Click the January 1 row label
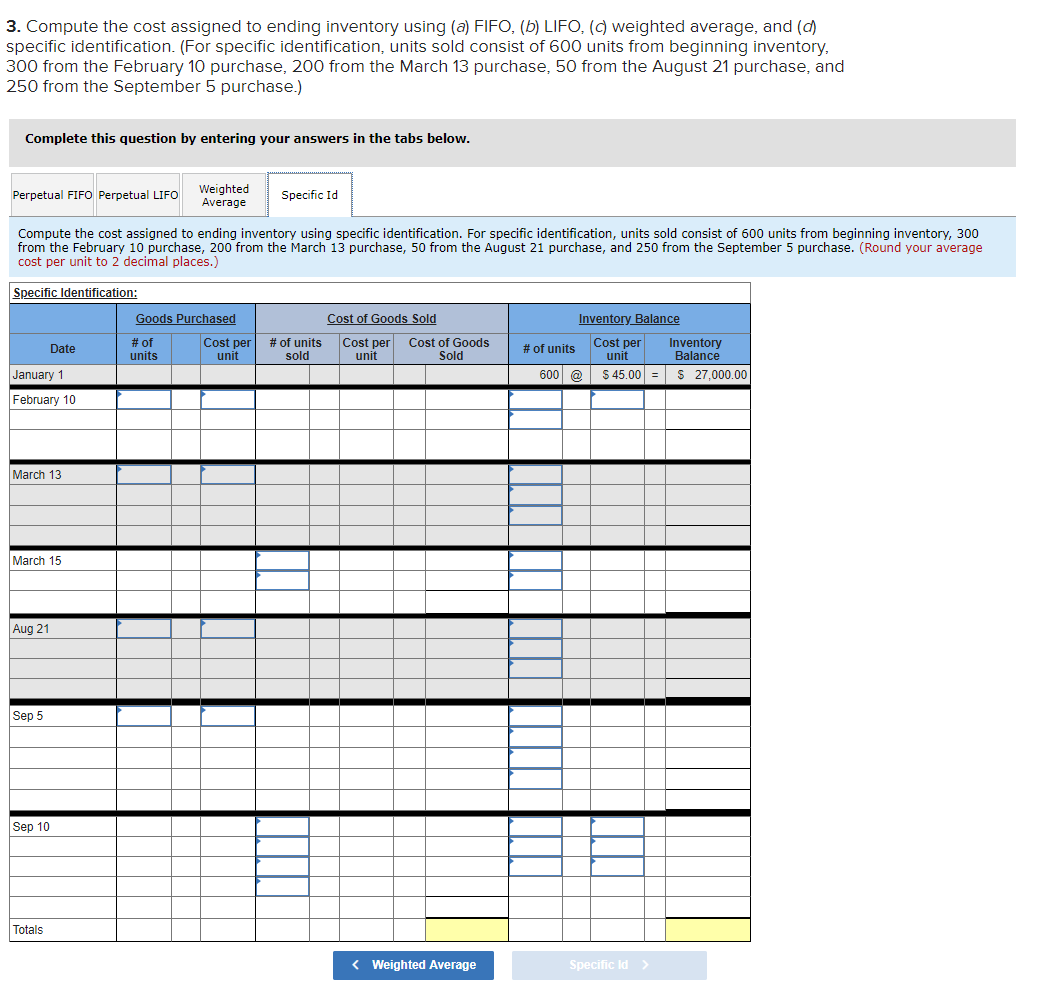 [38, 375]
